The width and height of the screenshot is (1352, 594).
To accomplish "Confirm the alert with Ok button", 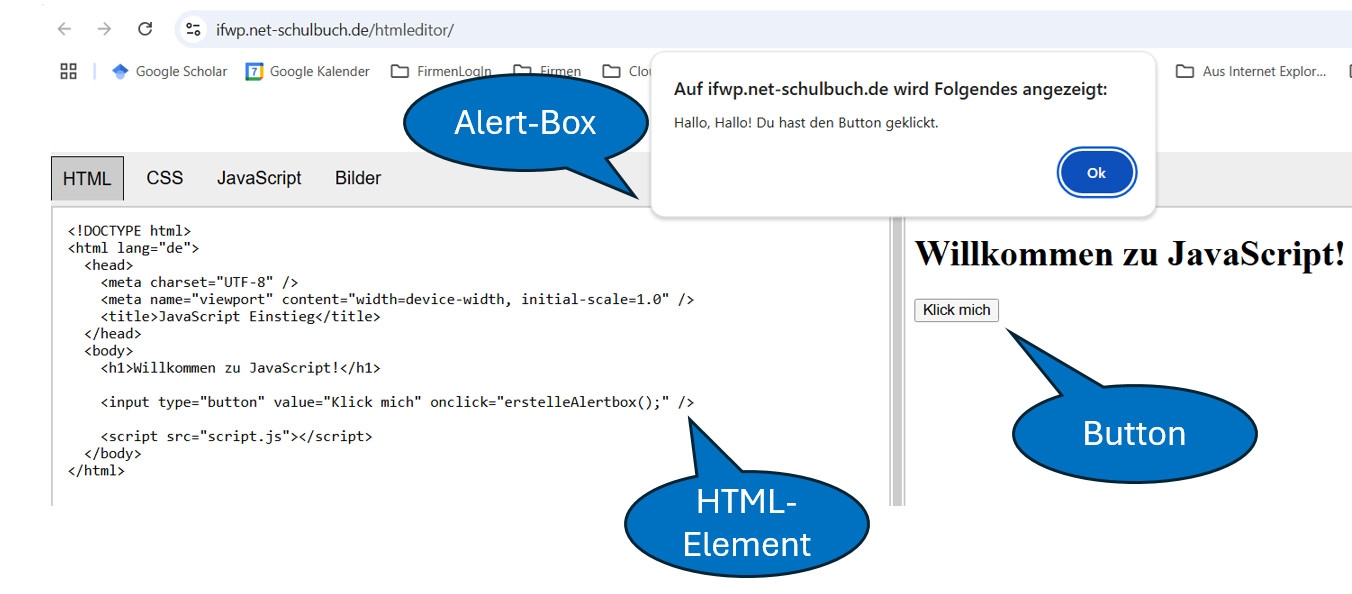I will (x=1096, y=173).
